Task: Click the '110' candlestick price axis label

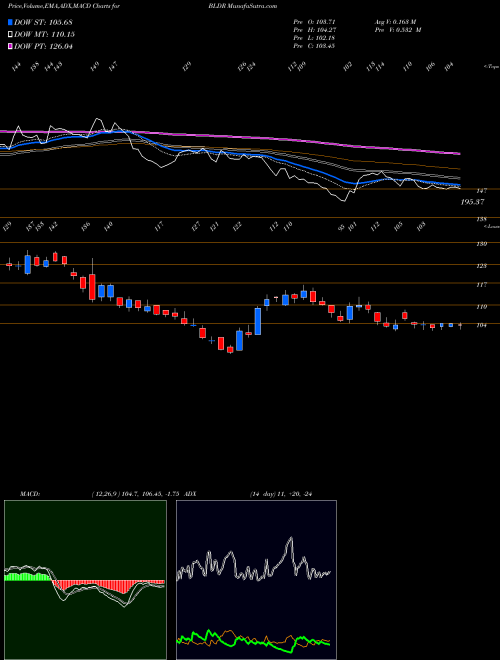Action: point(482,307)
